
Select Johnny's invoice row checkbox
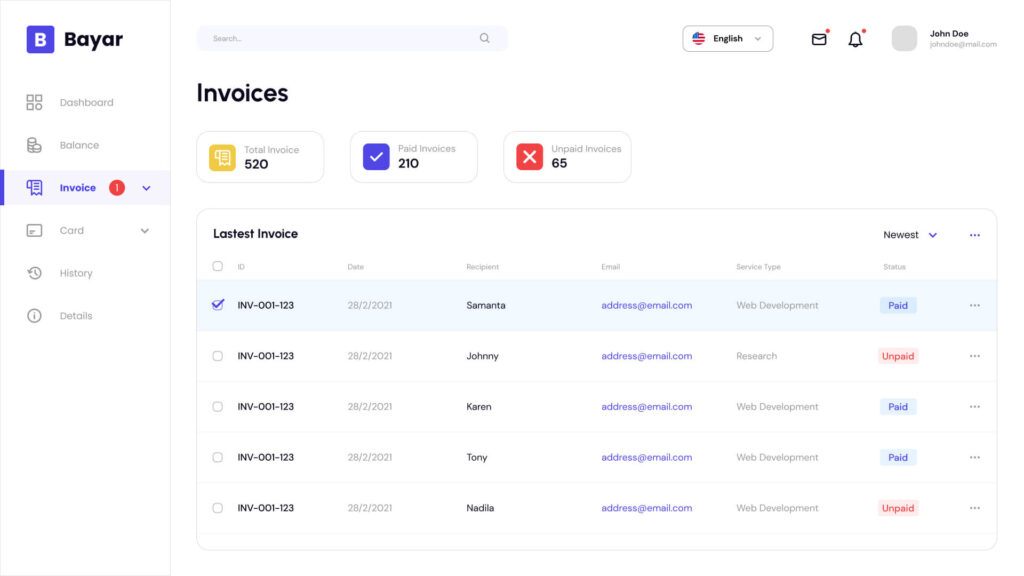(x=217, y=356)
